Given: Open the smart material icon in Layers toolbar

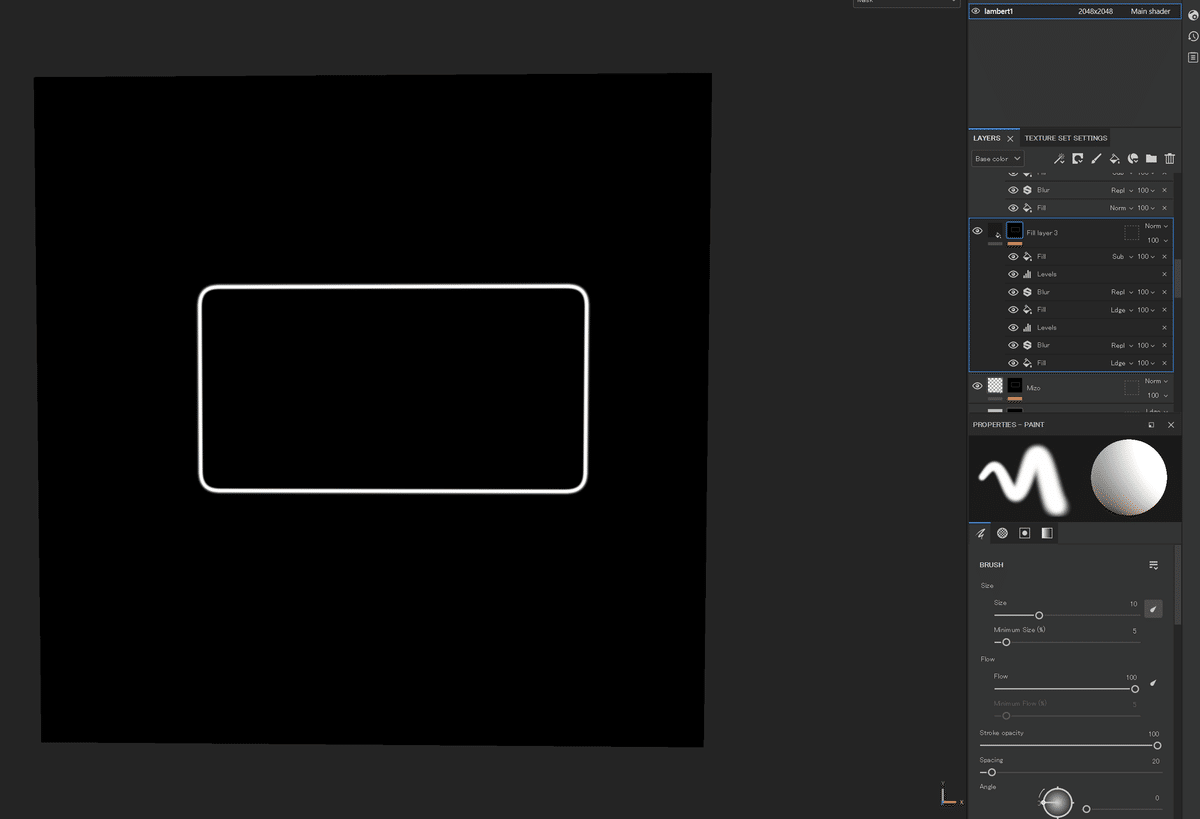Looking at the screenshot, I should (1133, 158).
